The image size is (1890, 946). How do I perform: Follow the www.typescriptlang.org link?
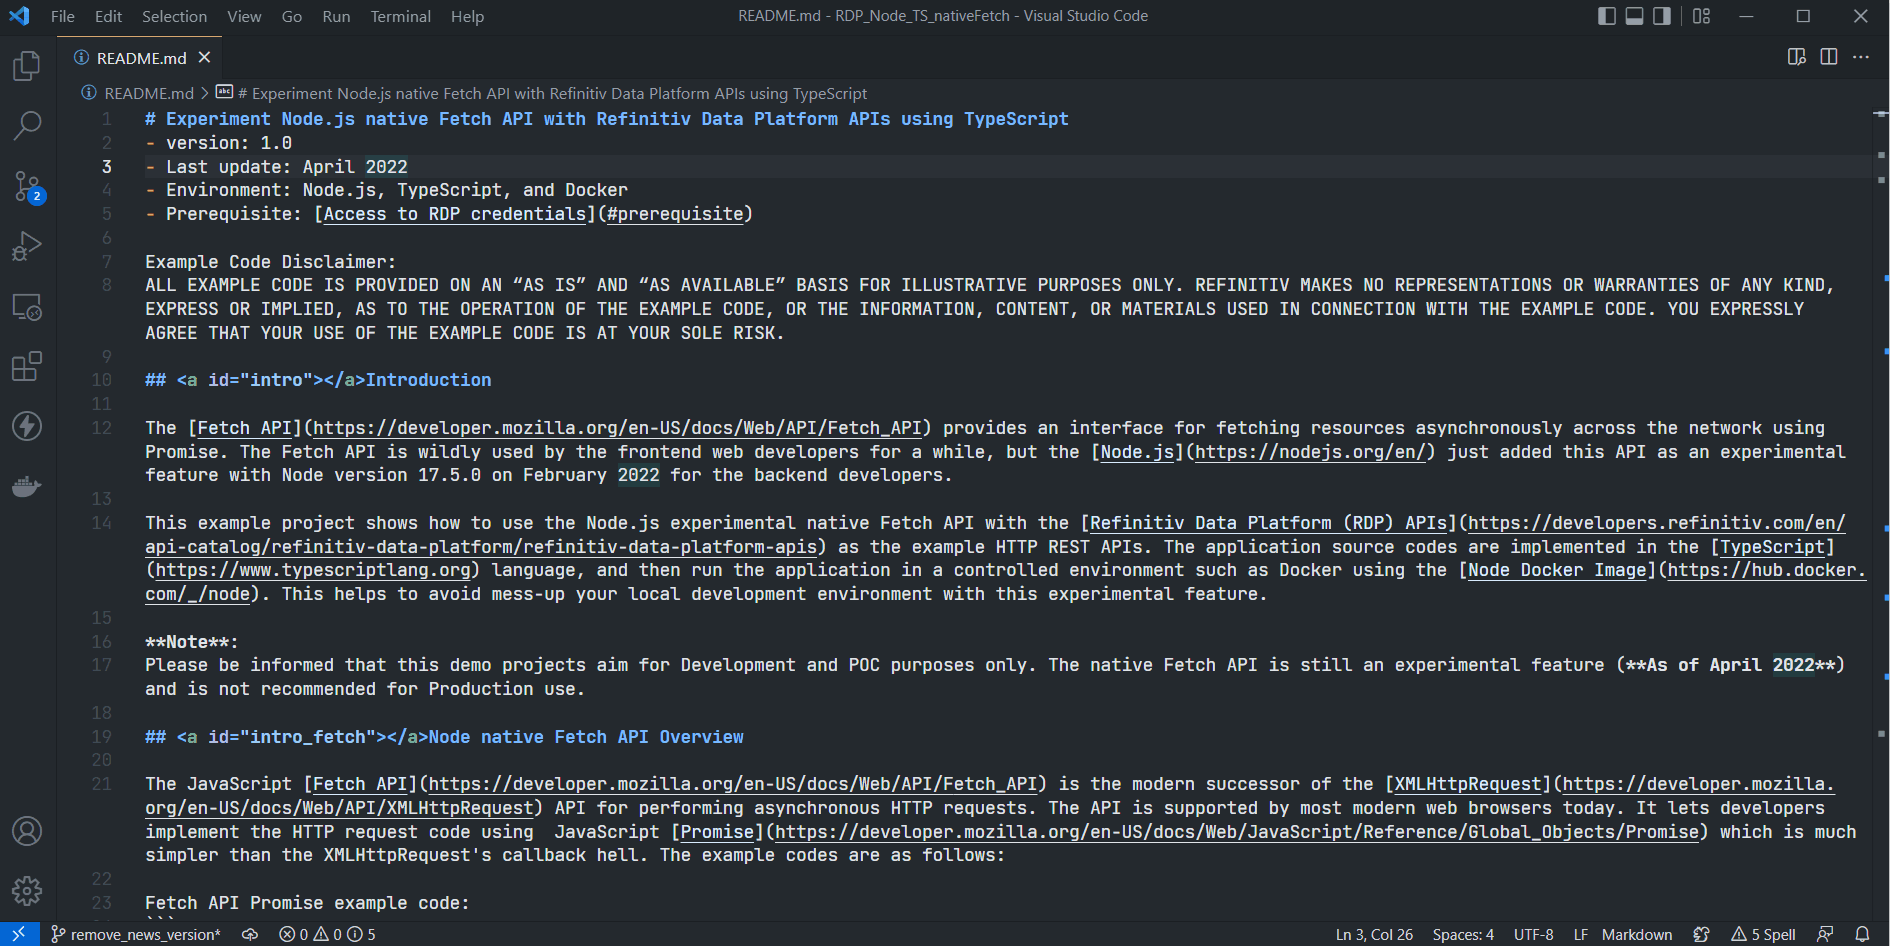point(313,570)
